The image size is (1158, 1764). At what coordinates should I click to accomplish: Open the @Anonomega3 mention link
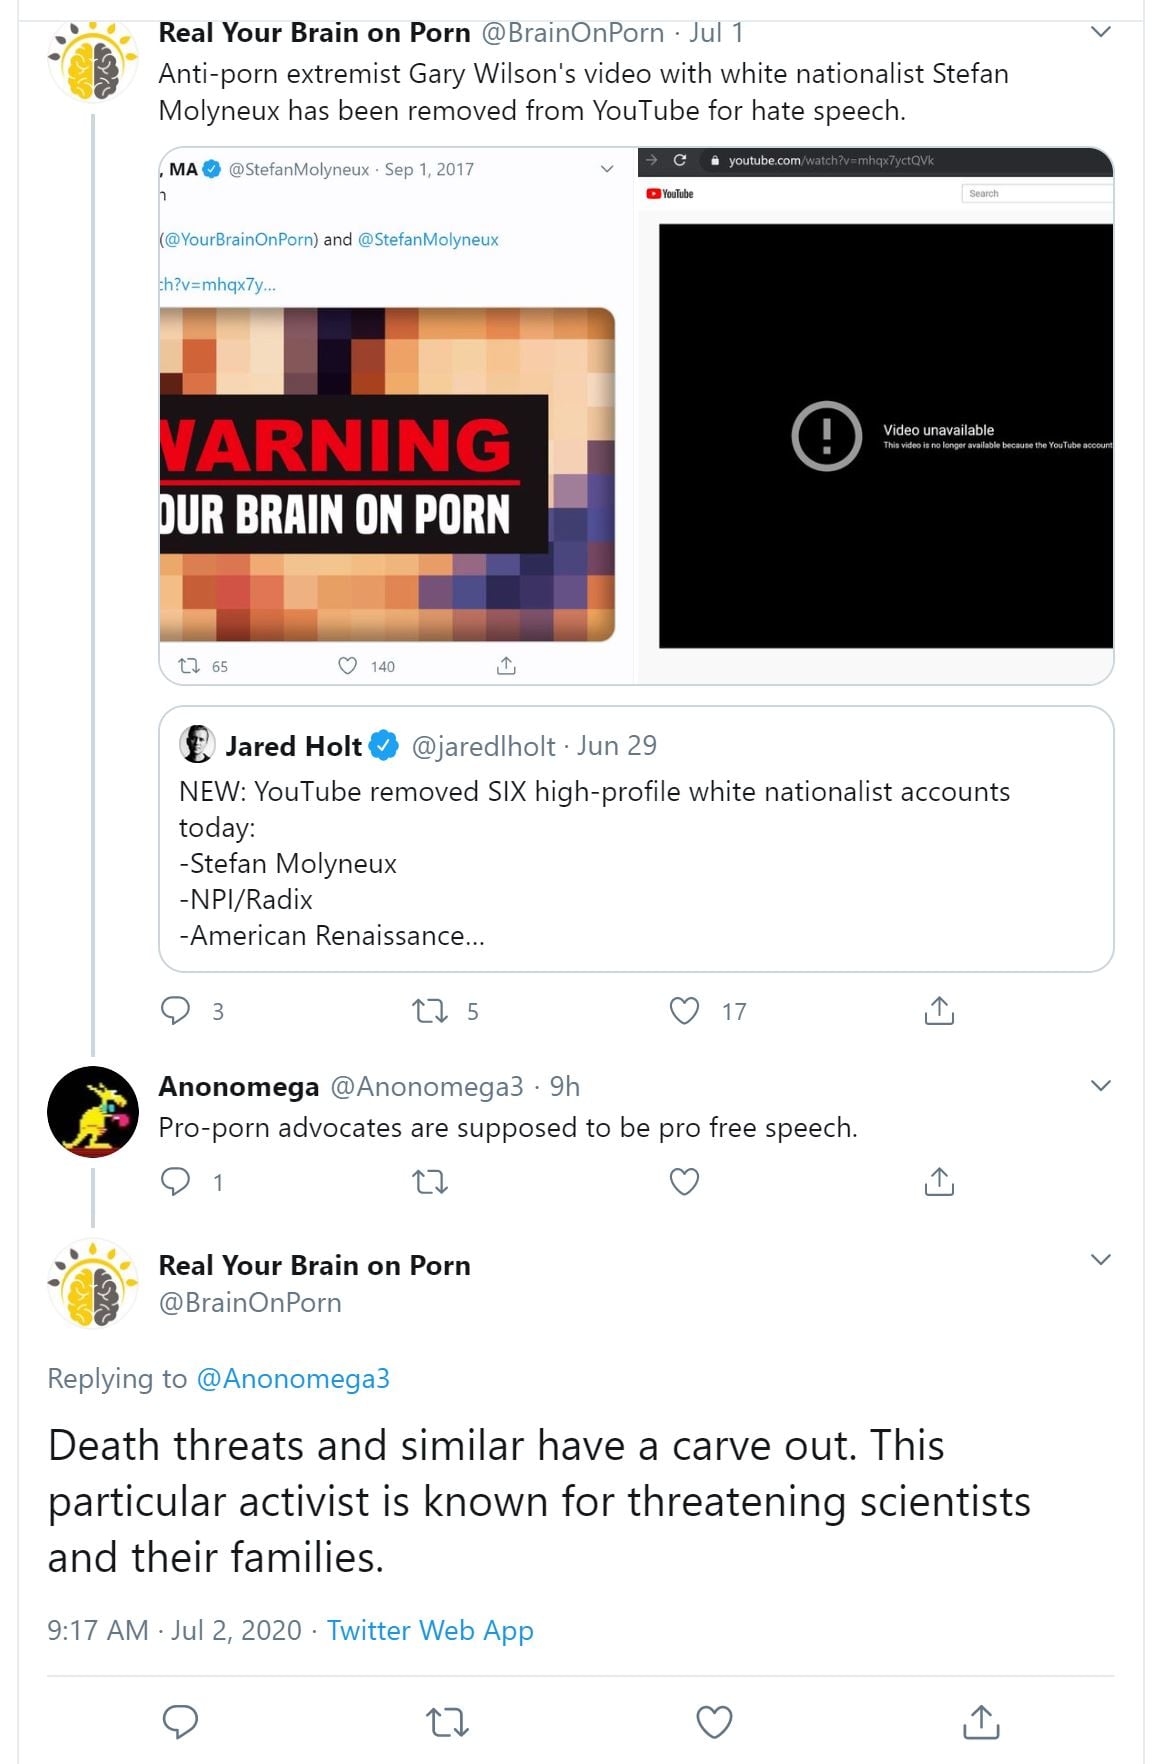click(x=293, y=1379)
